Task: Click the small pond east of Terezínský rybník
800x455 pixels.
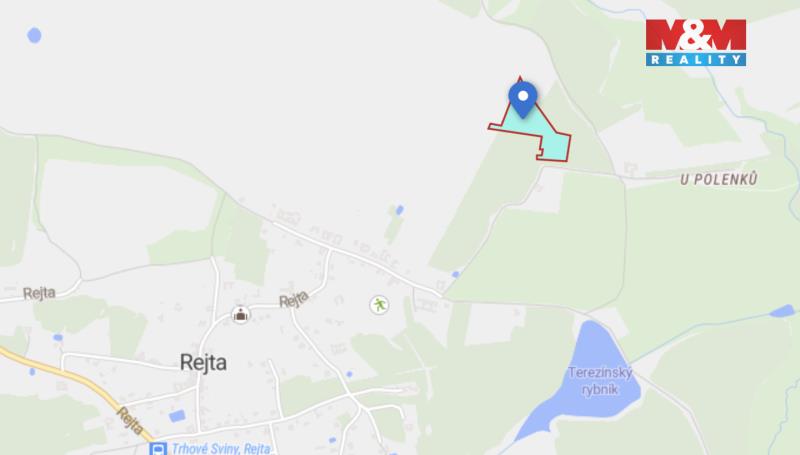Action: tap(782, 311)
